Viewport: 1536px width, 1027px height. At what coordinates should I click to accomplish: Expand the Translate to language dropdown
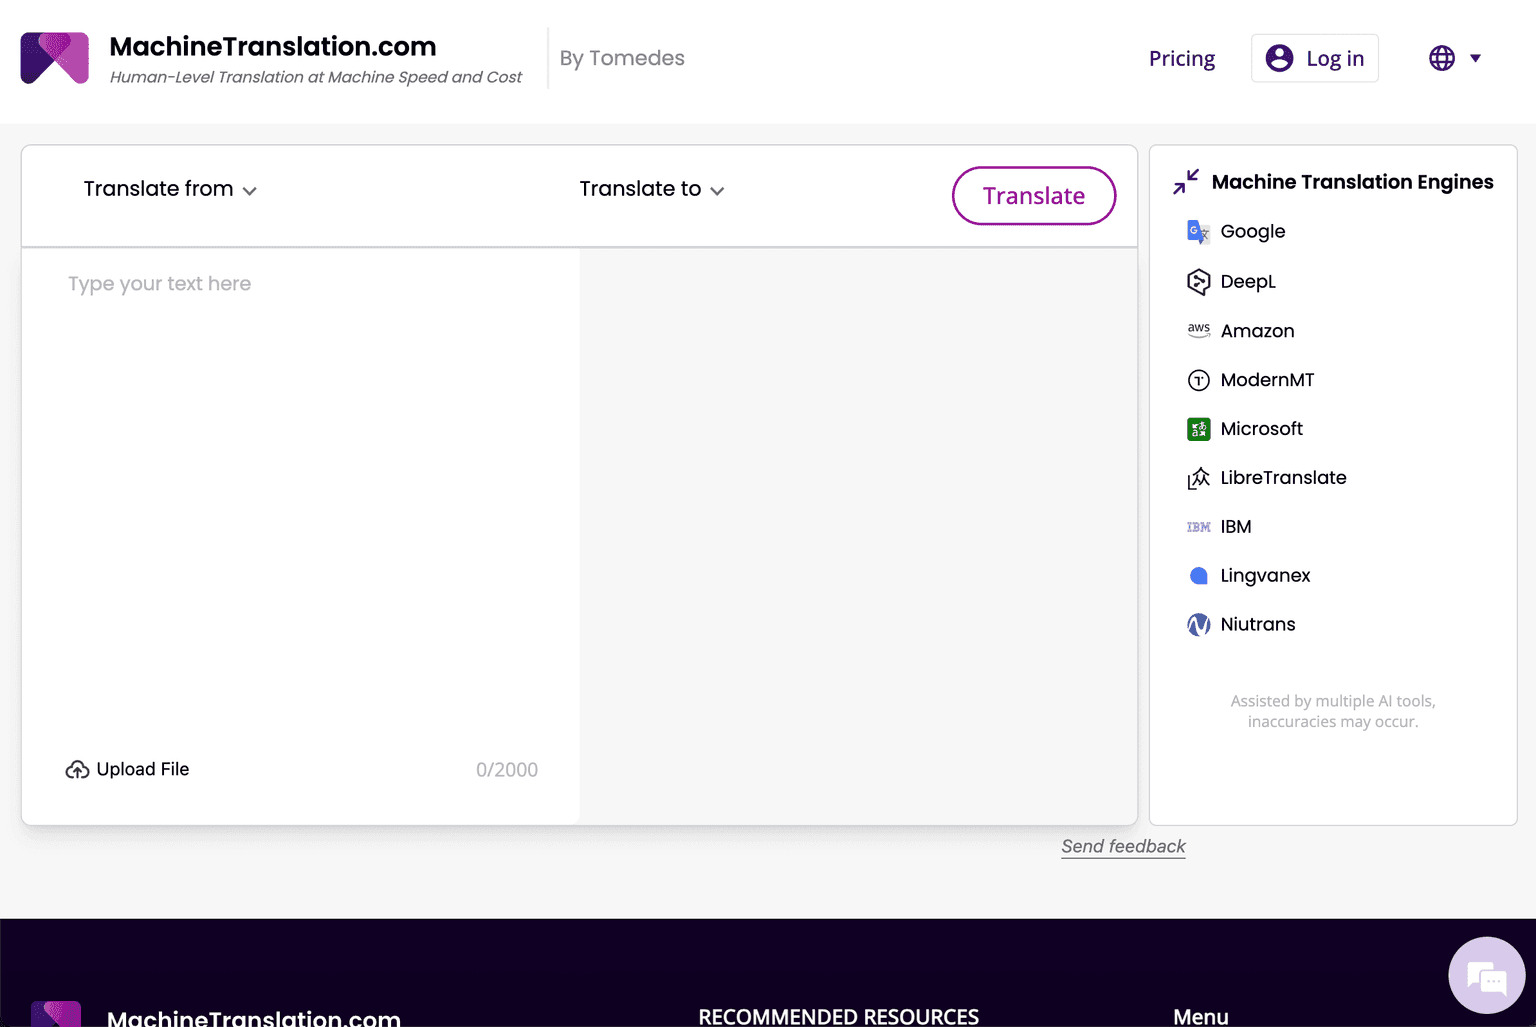(652, 189)
